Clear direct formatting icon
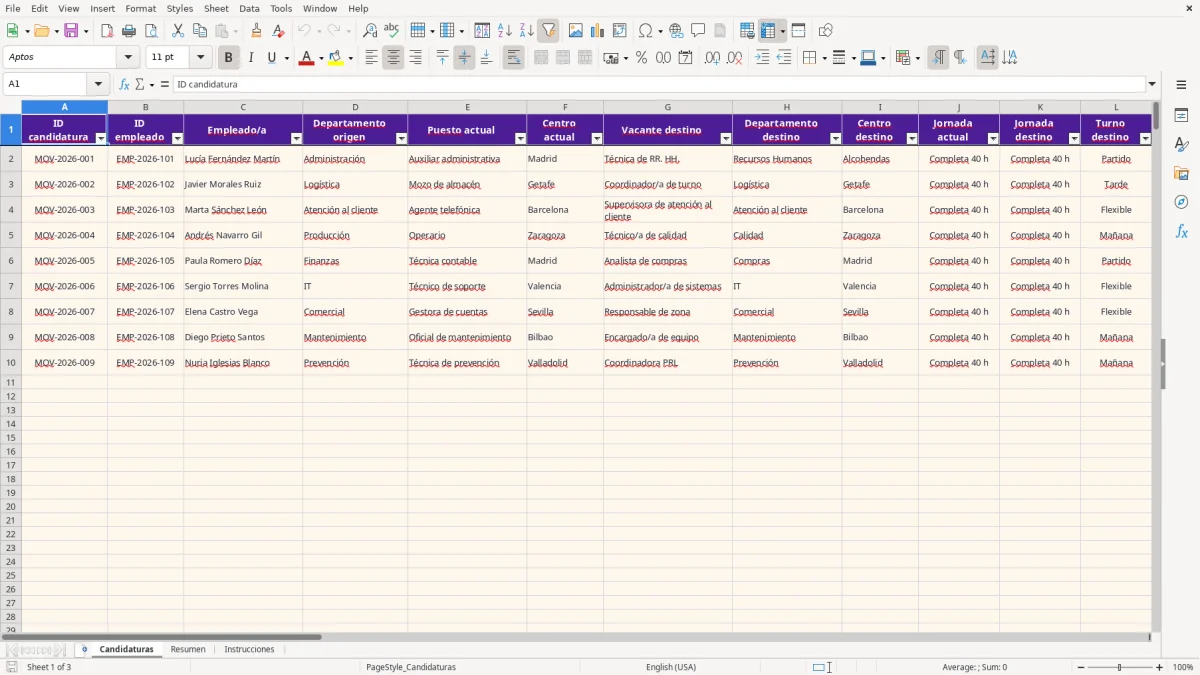This screenshot has width=1200, height=675. pyautogui.click(x=279, y=31)
